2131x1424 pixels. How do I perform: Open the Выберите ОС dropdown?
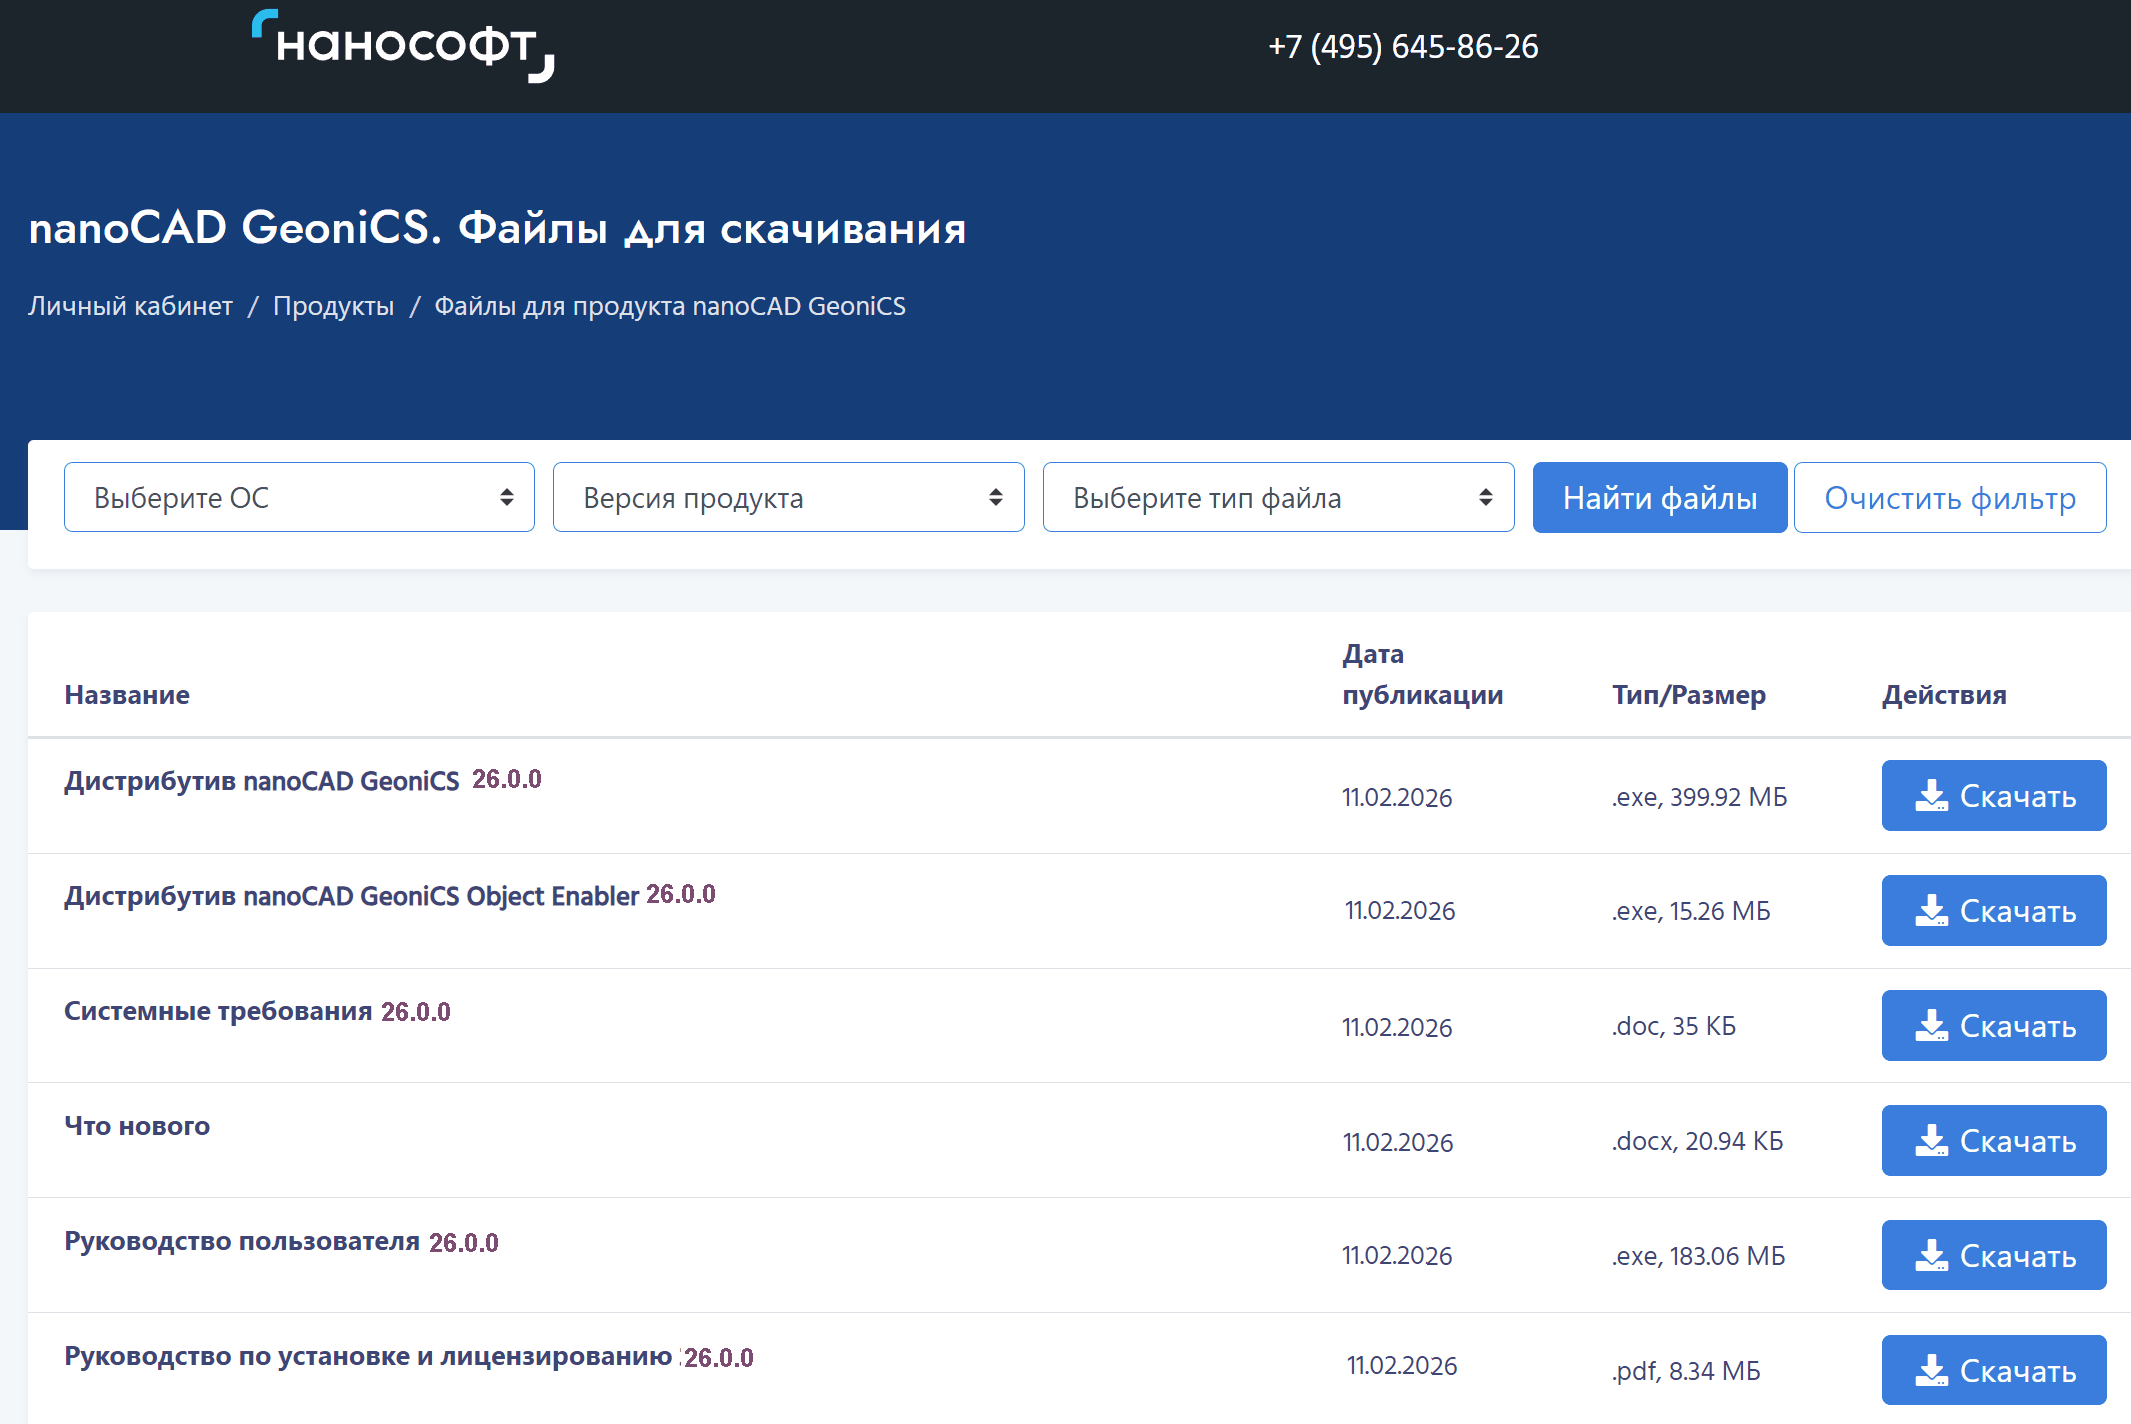299,497
